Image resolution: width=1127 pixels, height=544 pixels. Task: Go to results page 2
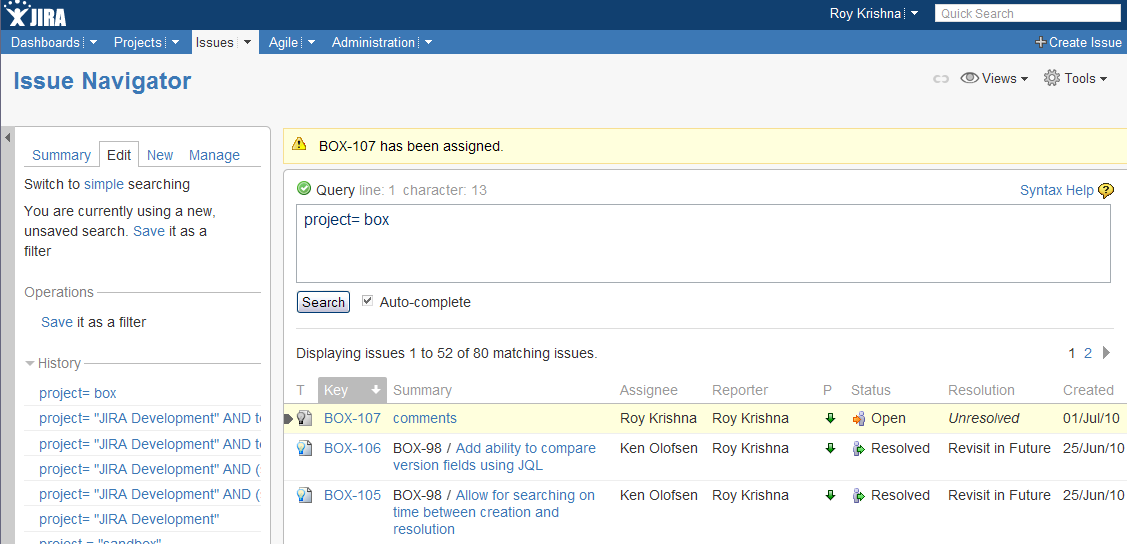point(1087,353)
